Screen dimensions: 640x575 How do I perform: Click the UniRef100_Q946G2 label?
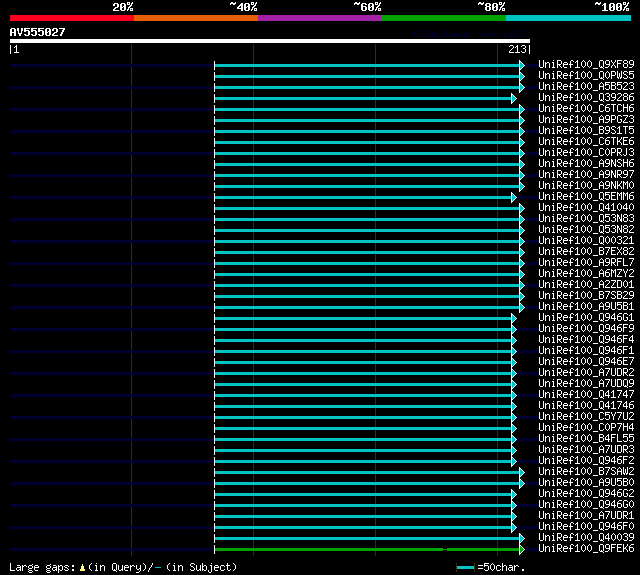point(586,494)
